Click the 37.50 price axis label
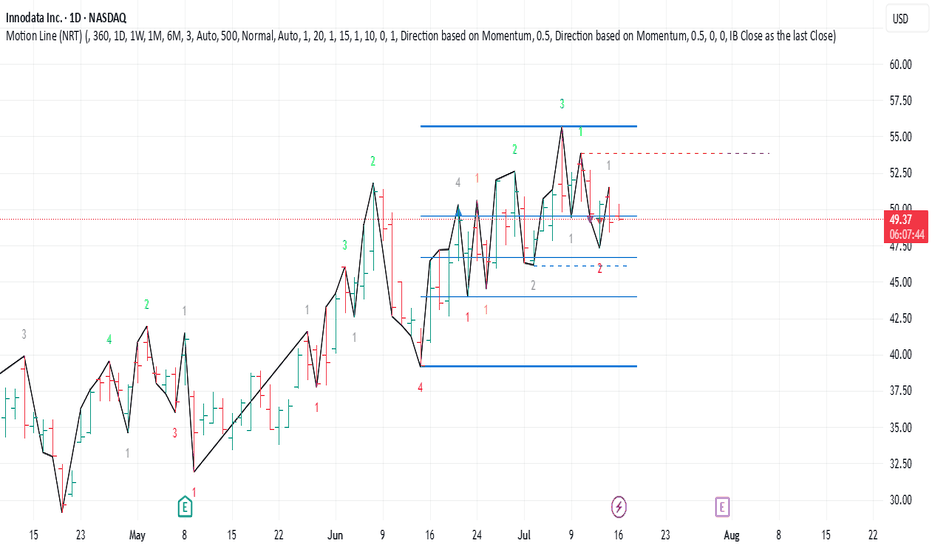The height and width of the screenshot is (550, 932). point(900,391)
